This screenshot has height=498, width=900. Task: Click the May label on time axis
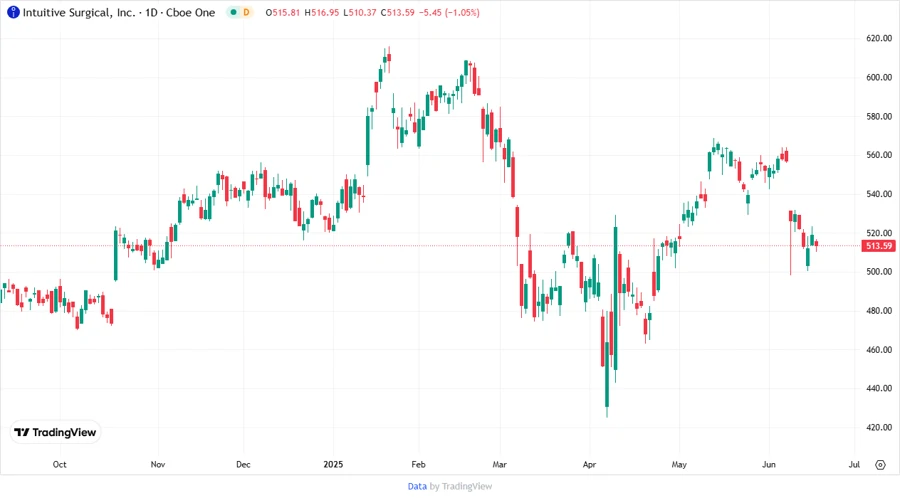679,465
